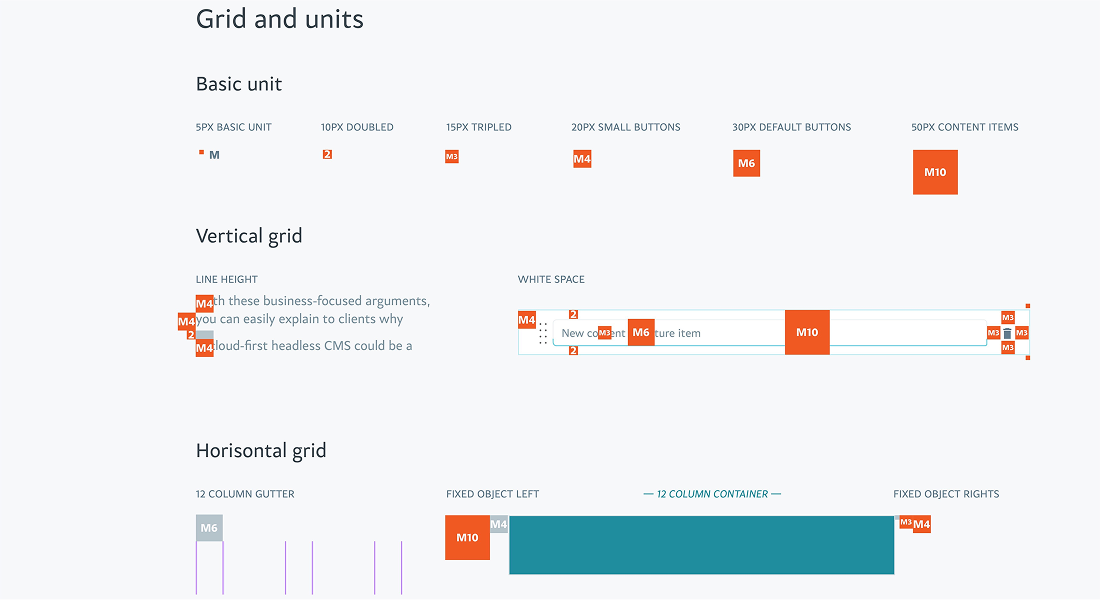The image size is (1100, 600).
Task: Select the 12 COLUMN CONTAINER label
Action: click(712, 493)
